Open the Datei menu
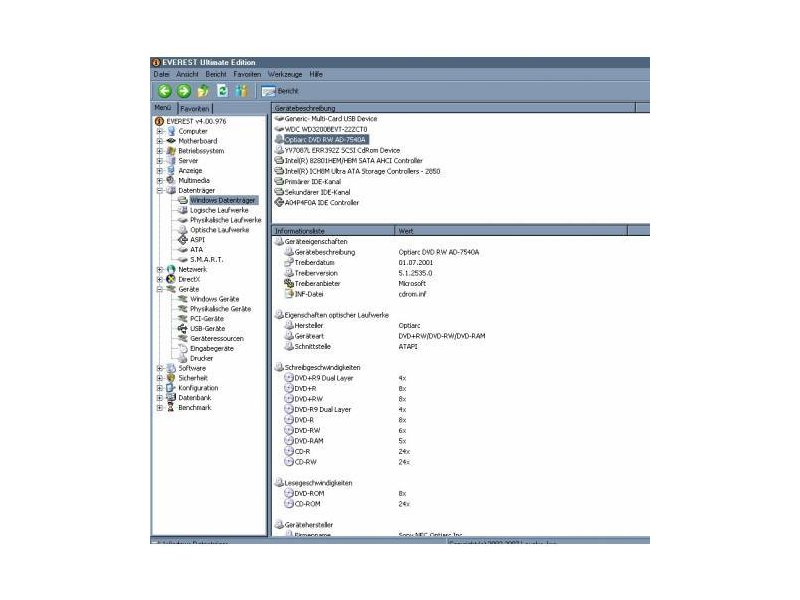The image size is (800, 600). pyautogui.click(x=161, y=74)
